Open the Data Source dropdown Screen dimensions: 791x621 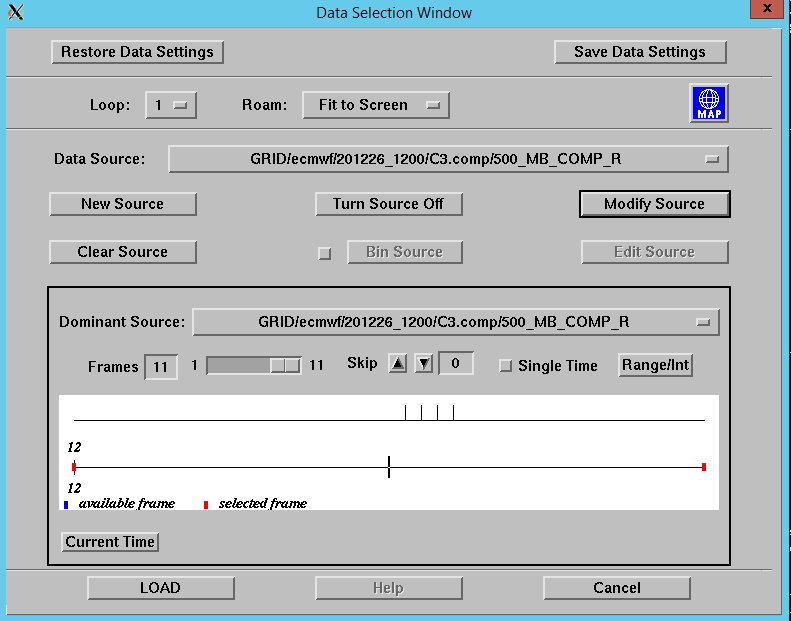(x=448, y=159)
